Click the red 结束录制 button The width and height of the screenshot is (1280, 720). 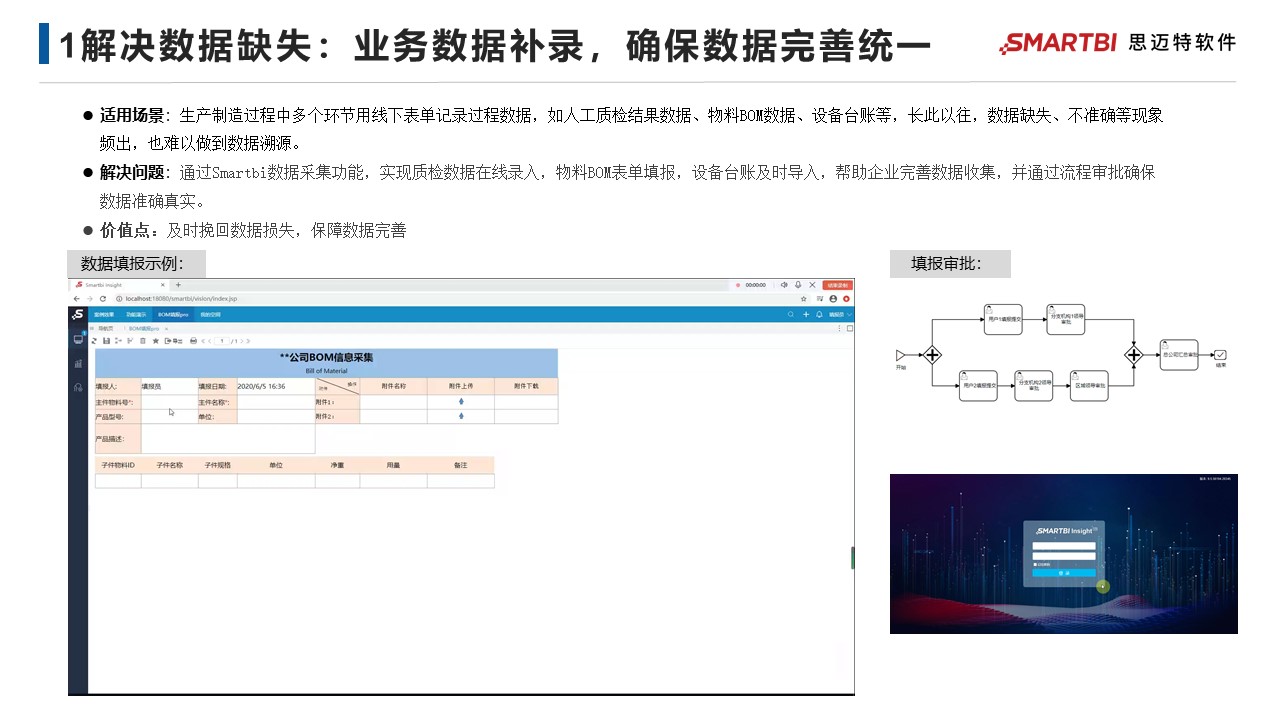(x=837, y=285)
